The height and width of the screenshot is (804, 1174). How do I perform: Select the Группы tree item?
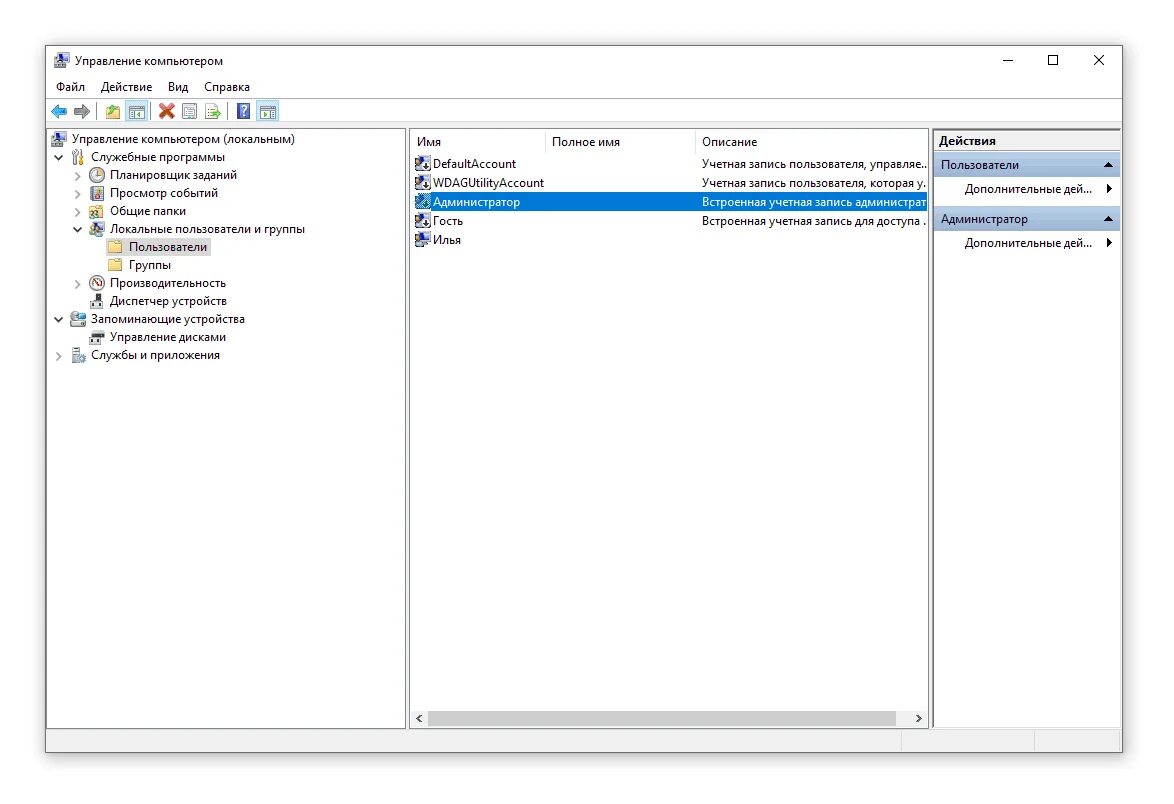(150, 265)
